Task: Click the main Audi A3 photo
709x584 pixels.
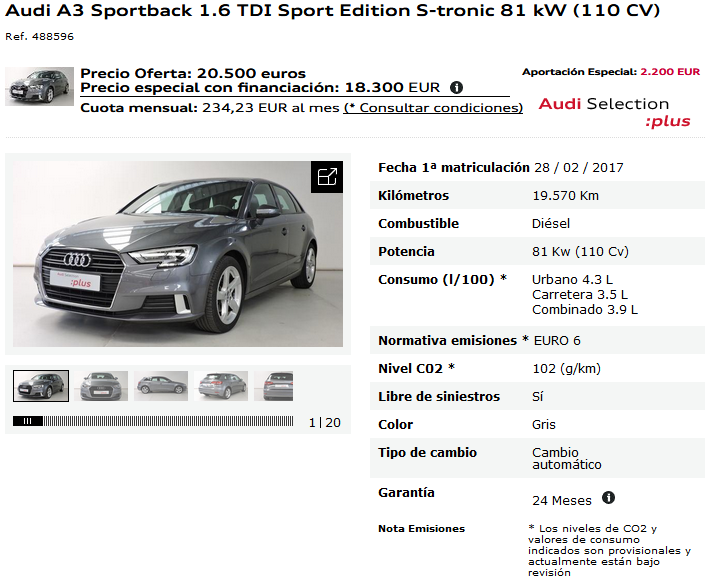Action: (178, 254)
